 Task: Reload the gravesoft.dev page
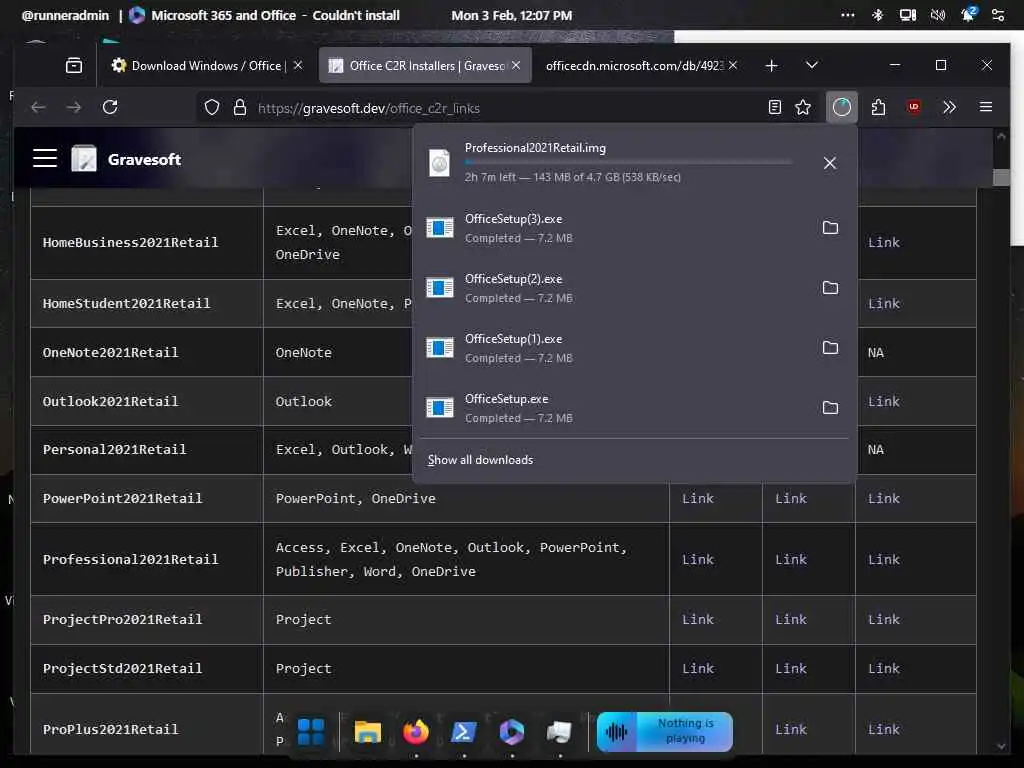click(110, 107)
